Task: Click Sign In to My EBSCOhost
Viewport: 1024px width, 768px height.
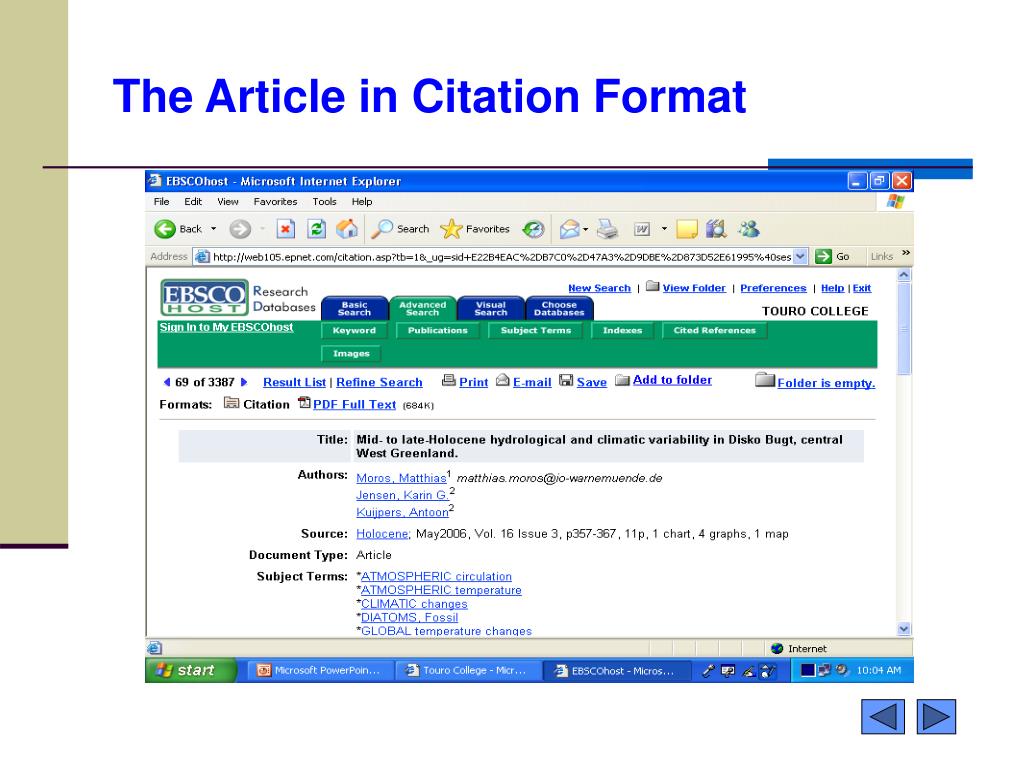Action: pyautogui.click(x=227, y=327)
